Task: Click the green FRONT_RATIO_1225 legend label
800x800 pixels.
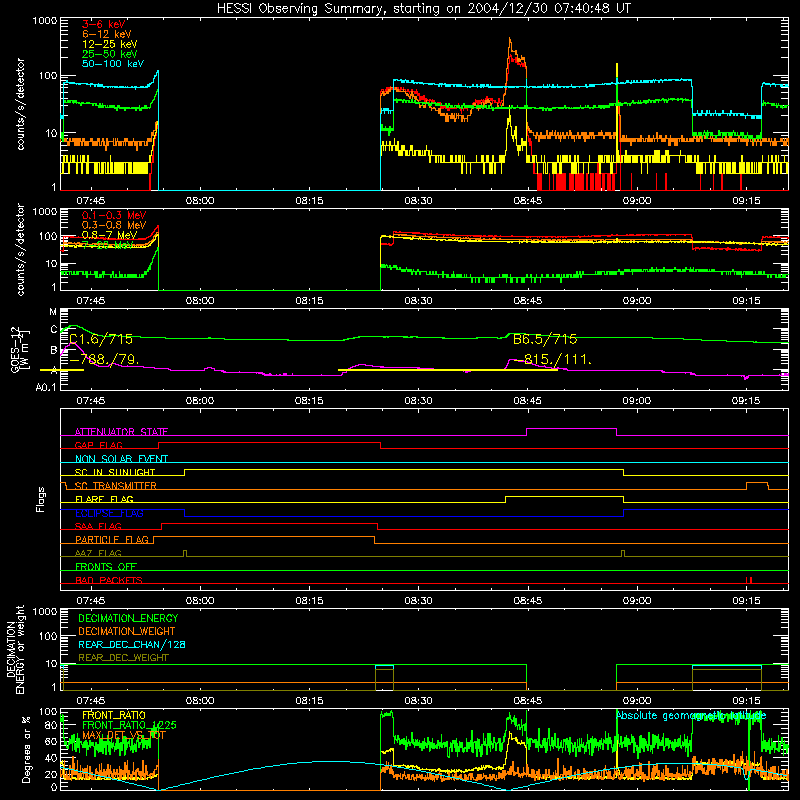Action: pos(129,725)
